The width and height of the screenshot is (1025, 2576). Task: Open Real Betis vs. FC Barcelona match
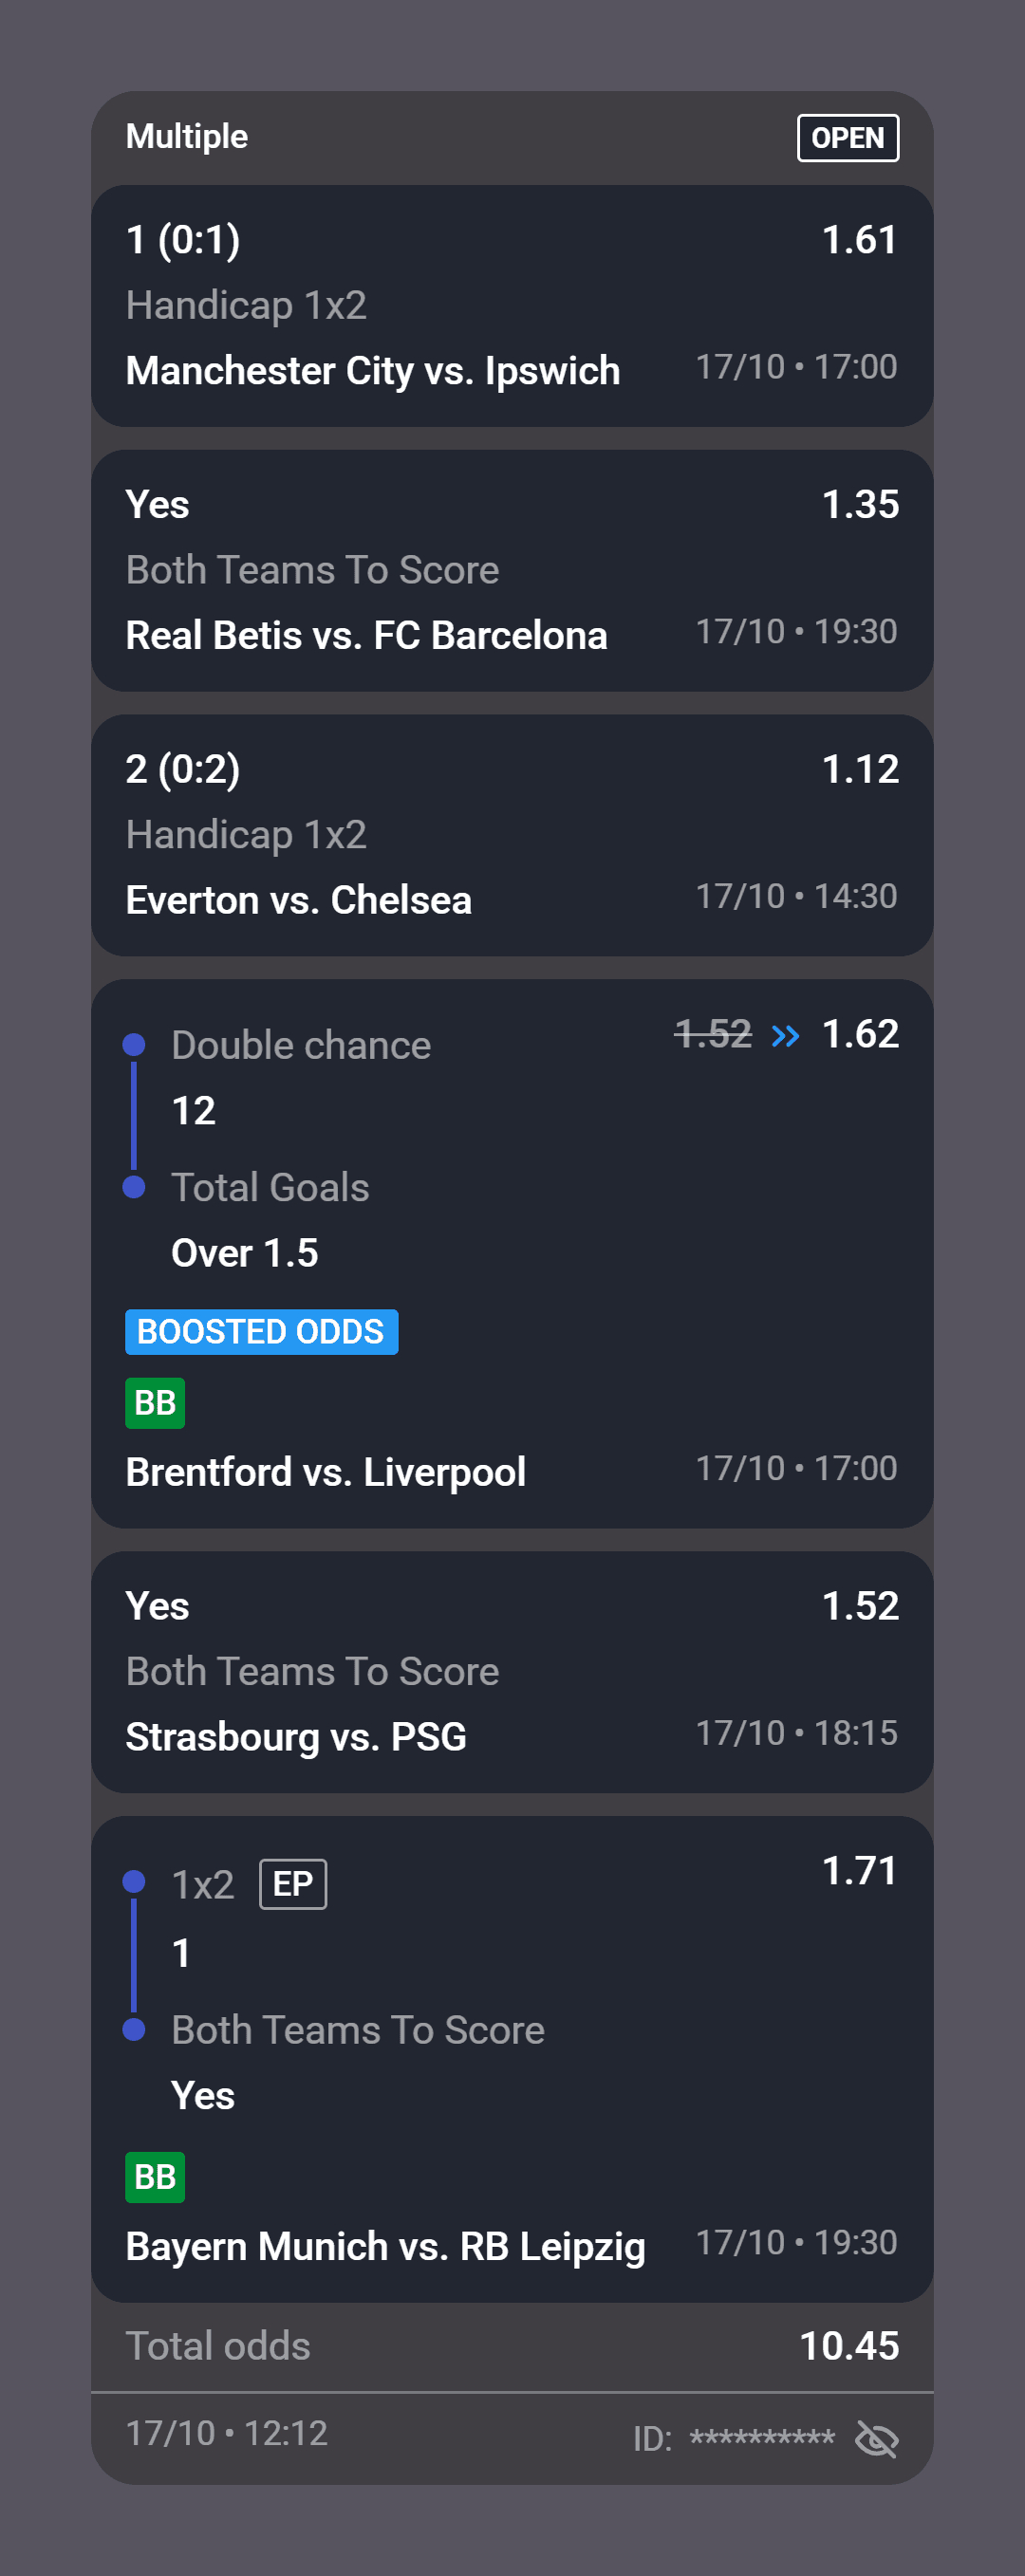click(x=367, y=635)
